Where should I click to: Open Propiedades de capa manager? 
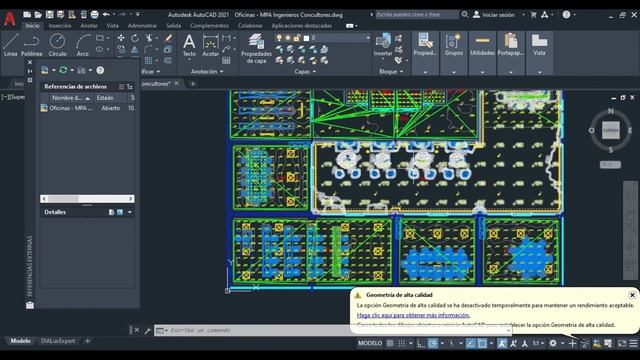point(256,48)
